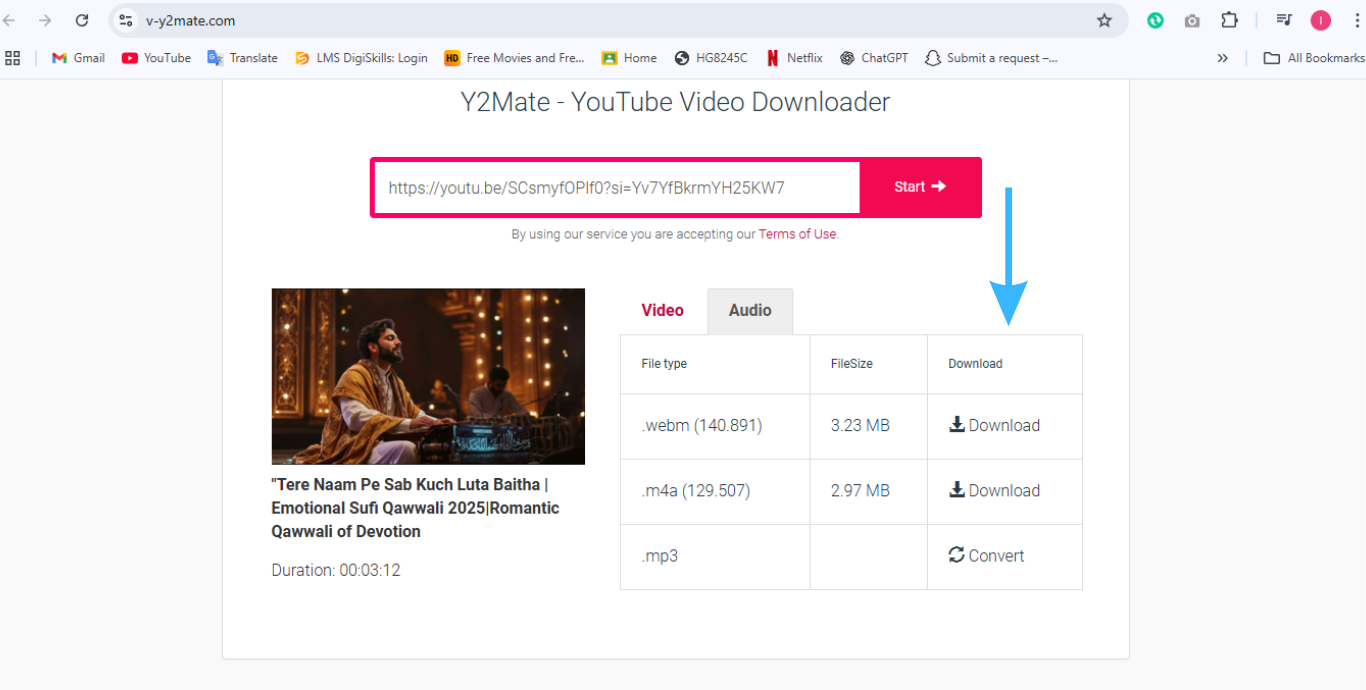
Task: Open the Terms of Use link
Action: click(x=797, y=234)
